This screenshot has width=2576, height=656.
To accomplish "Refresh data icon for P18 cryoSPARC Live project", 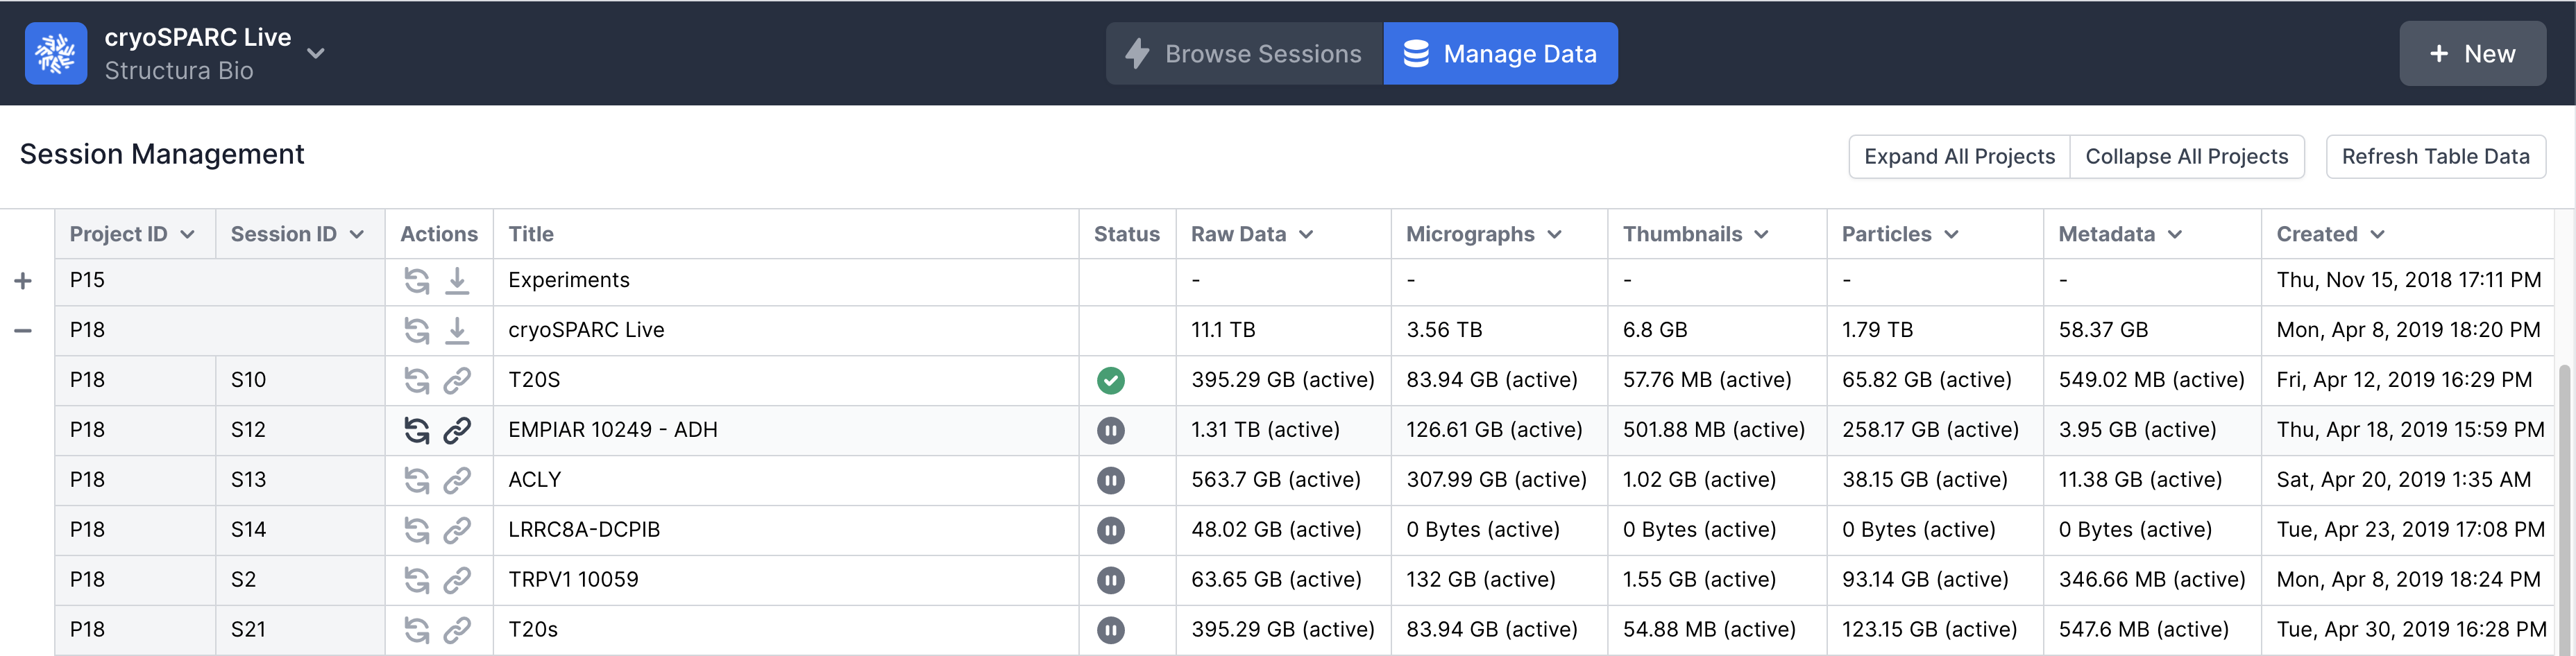I will [x=417, y=331].
